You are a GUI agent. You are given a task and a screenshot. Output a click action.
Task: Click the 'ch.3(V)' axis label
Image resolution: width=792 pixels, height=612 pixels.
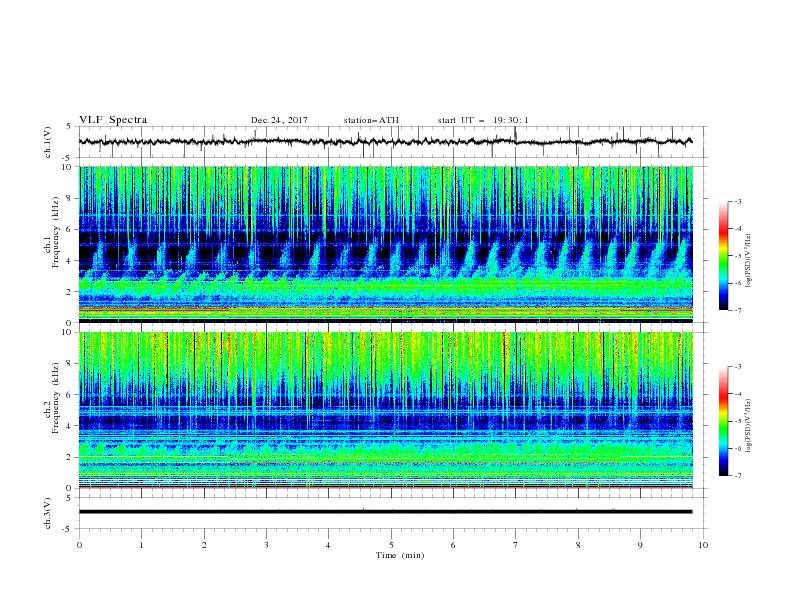[48, 513]
